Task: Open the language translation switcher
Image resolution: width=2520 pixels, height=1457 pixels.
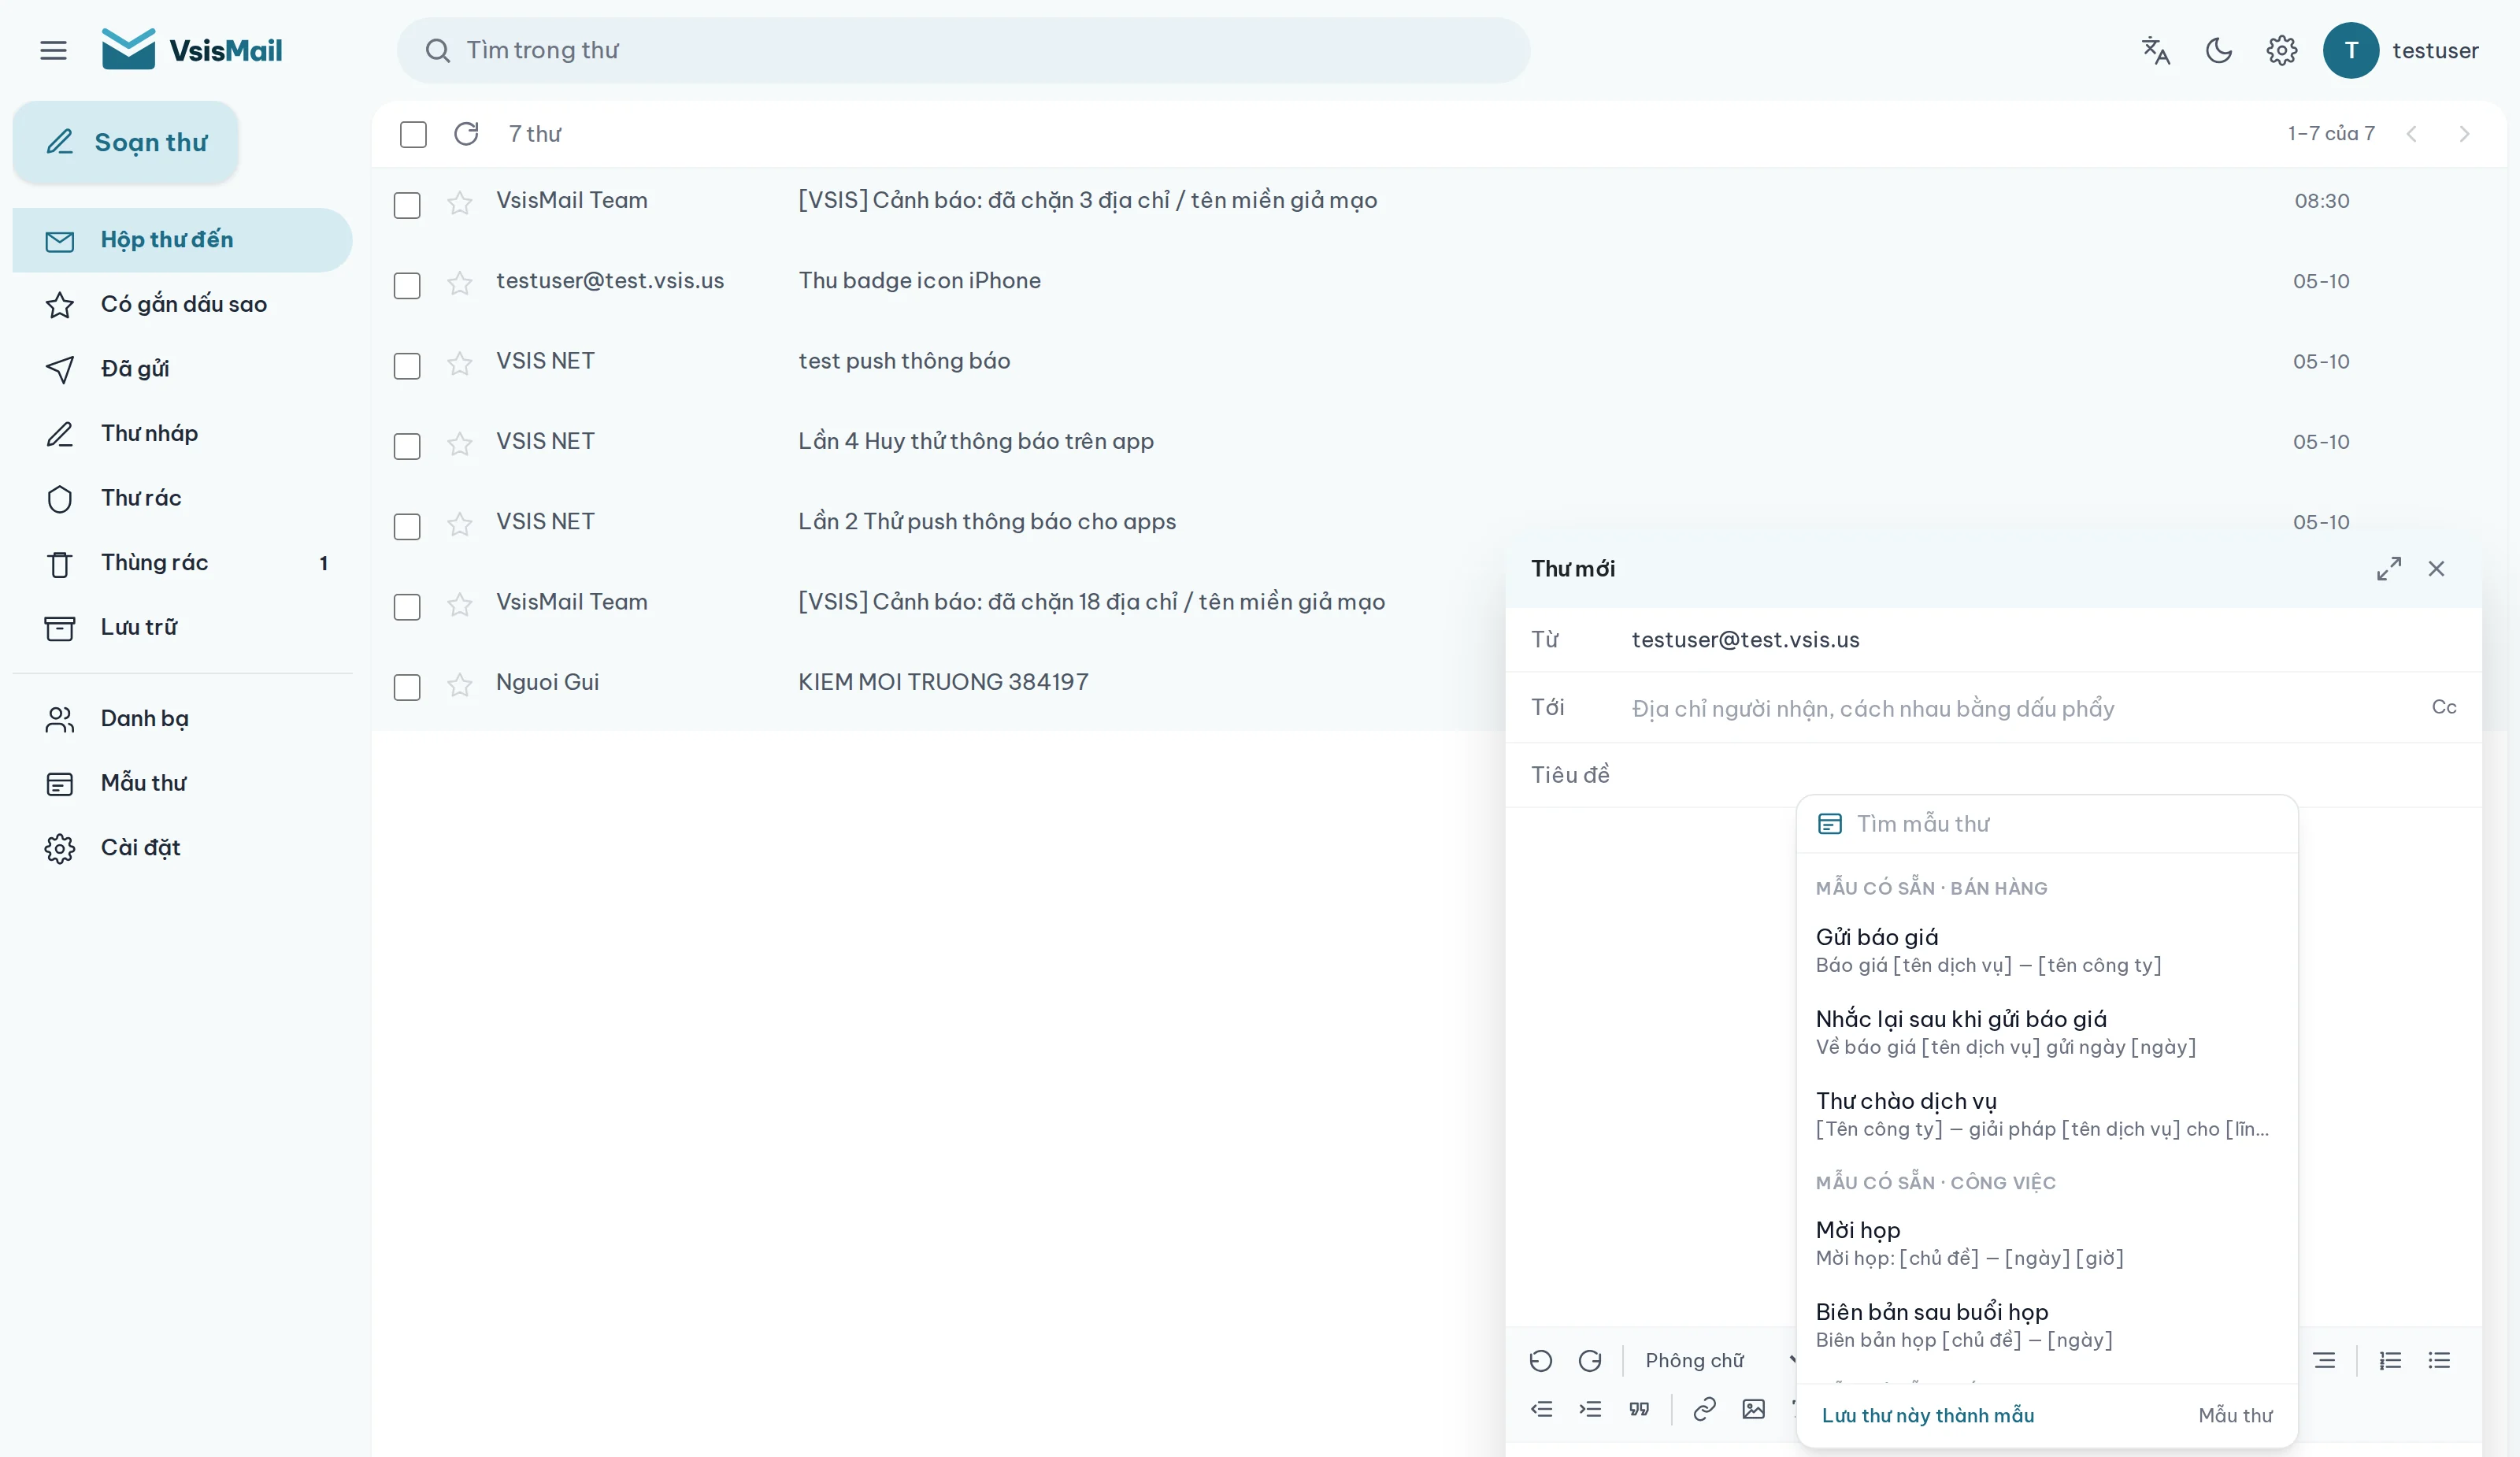Action: coord(2156,50)
